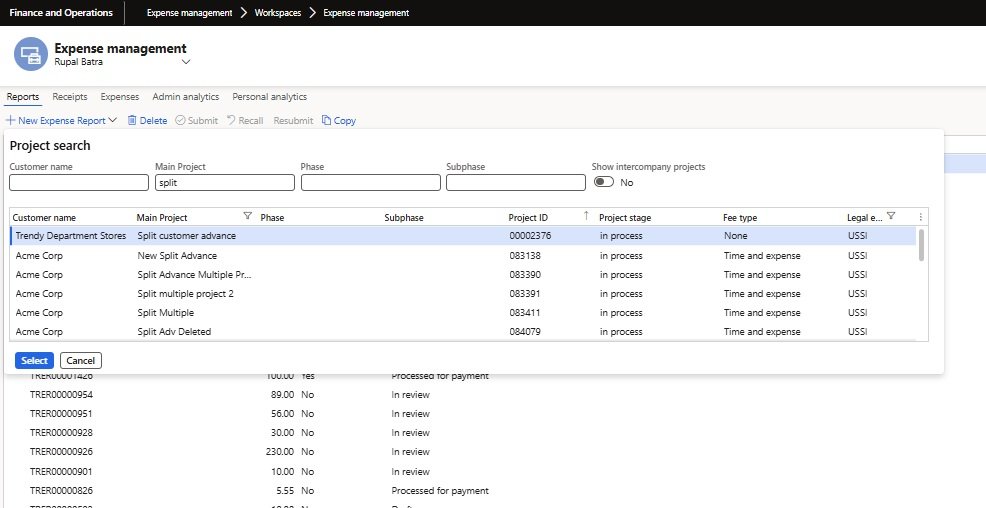986x508 pixels.
Task: Click the Project ID sort arrow icon
Action: point(586,216)
